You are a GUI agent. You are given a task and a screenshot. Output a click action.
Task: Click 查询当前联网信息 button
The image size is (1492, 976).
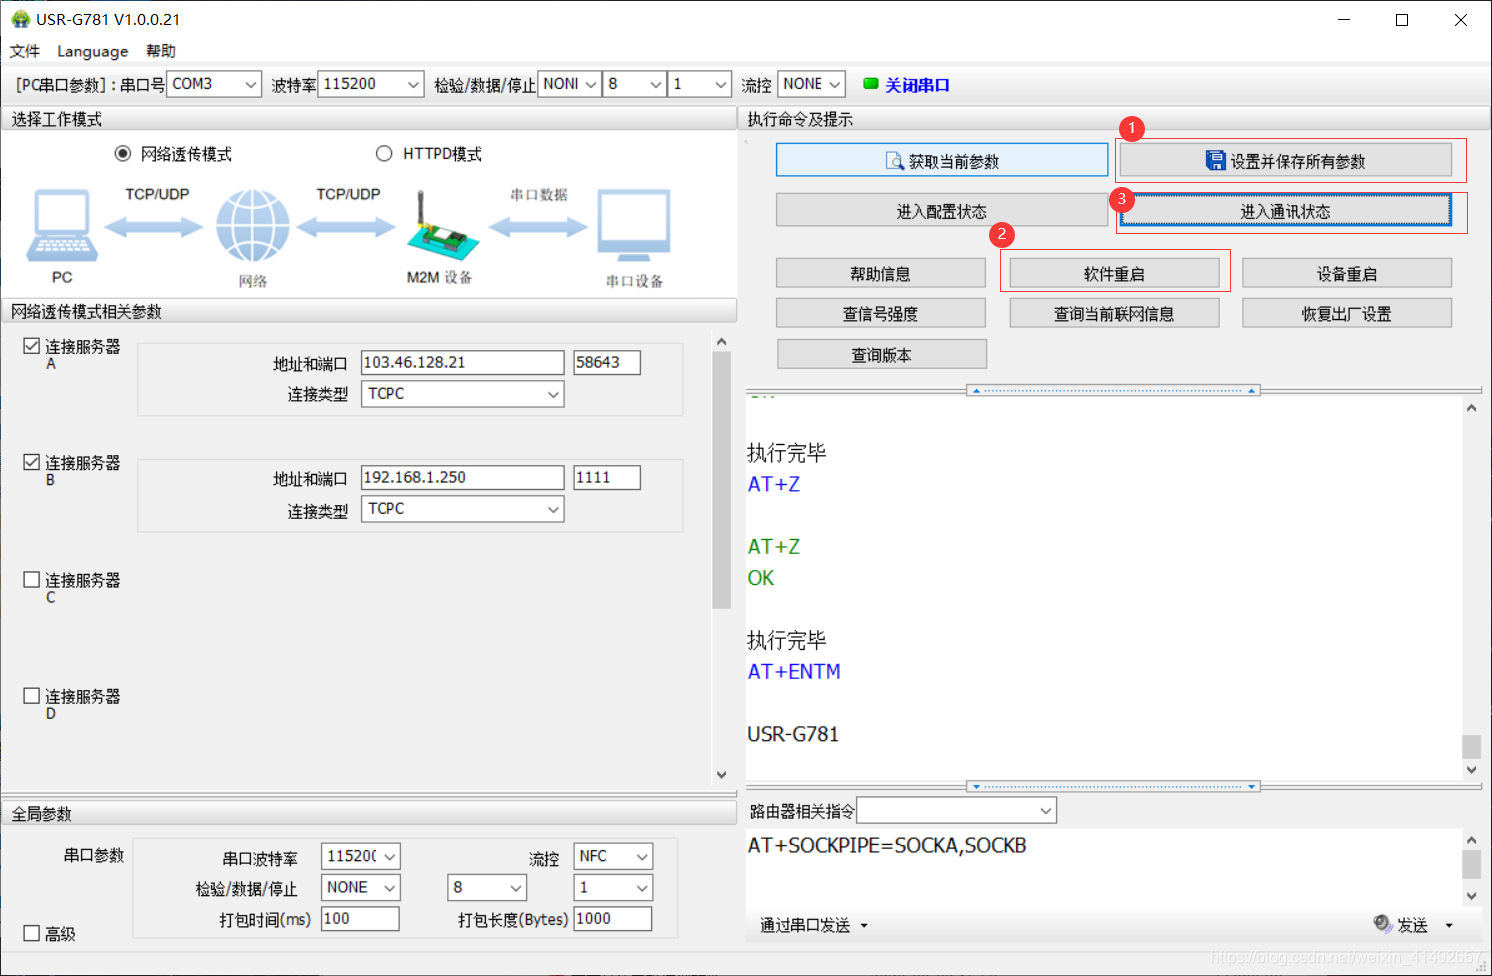click(1114, 313)
